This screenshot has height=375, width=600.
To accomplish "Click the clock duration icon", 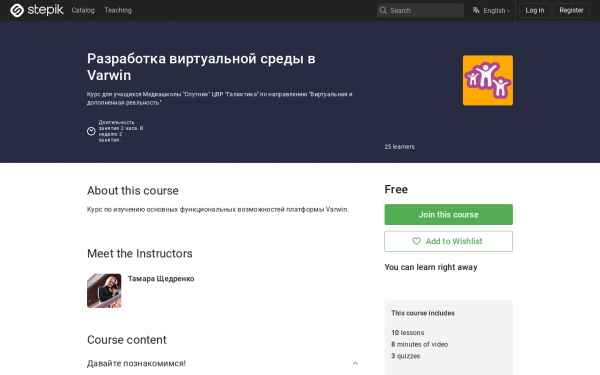I will point(91,131).
